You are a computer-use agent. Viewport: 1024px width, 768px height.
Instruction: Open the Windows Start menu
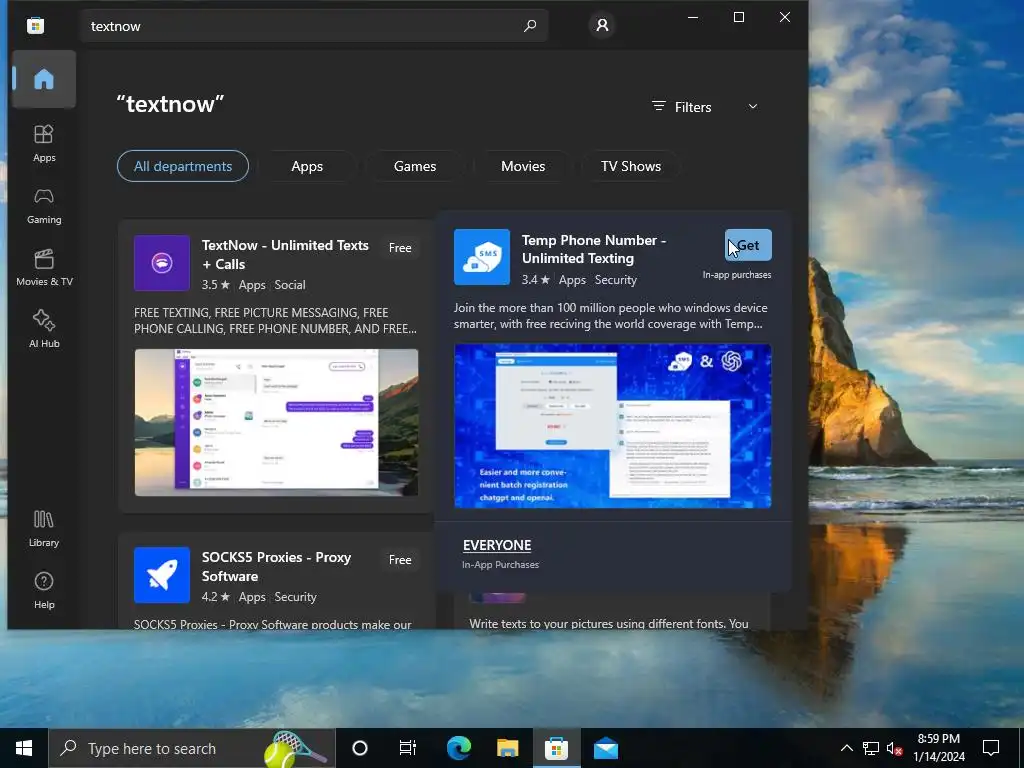24,748
